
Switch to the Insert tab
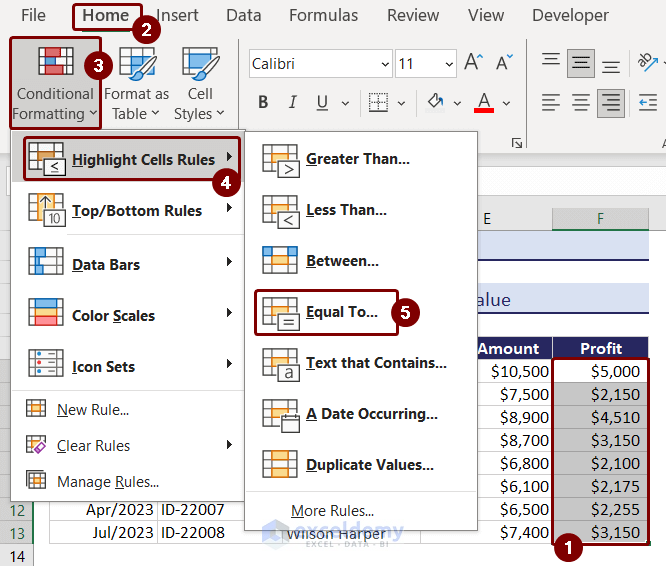tap(177, 16)
